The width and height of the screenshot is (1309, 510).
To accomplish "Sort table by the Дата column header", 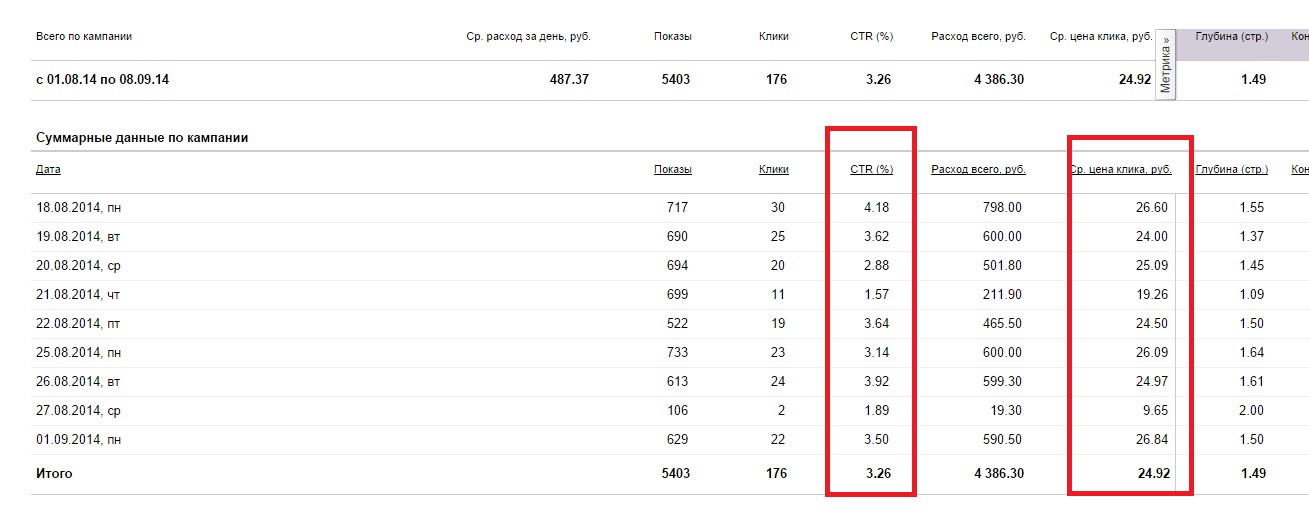I will point(48,170).
